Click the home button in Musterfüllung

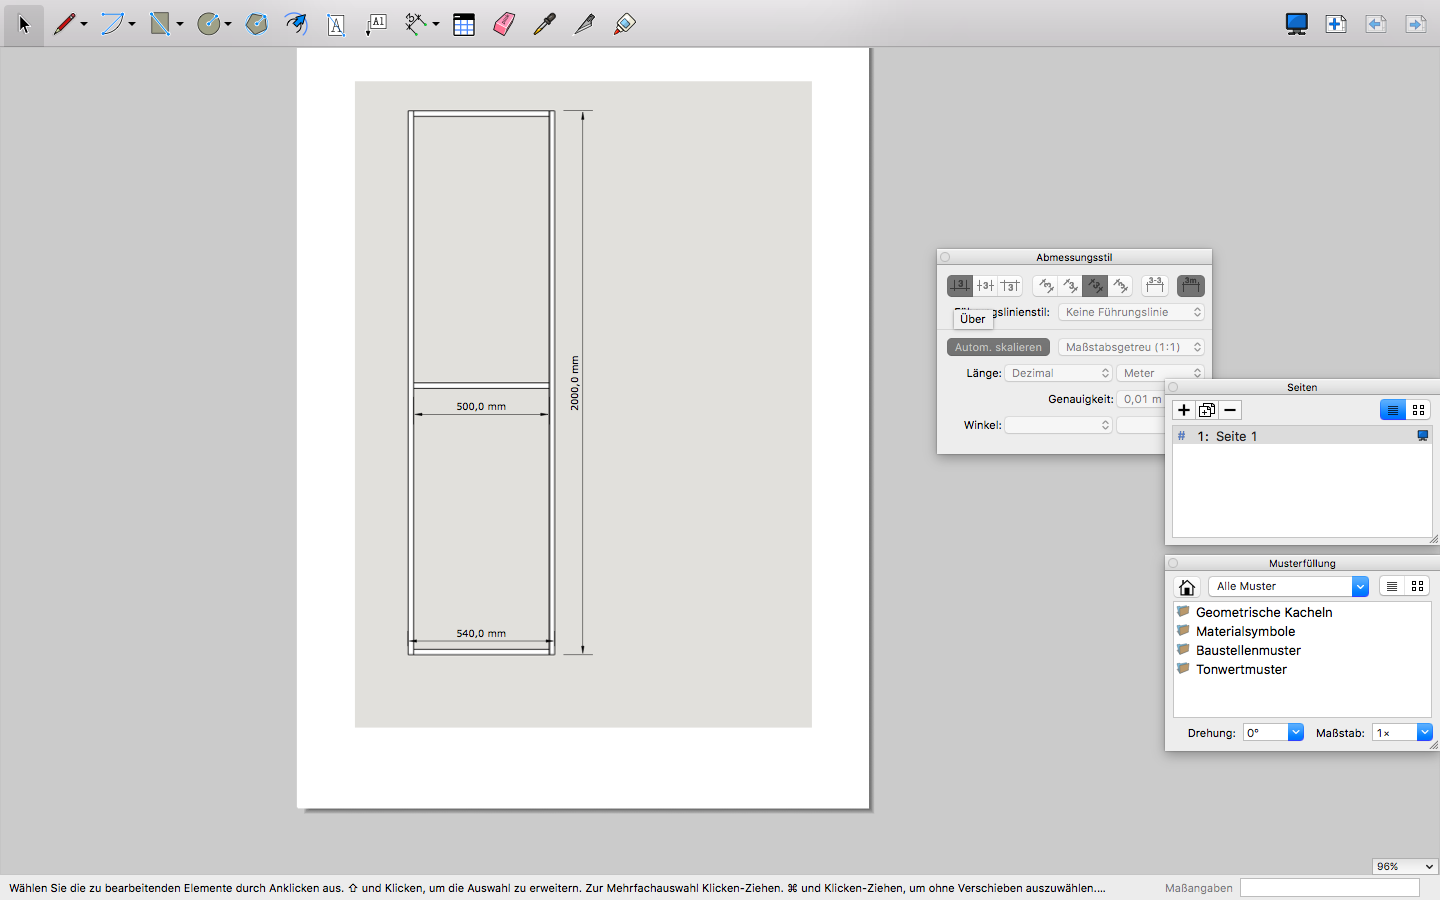click(1187, 587)
